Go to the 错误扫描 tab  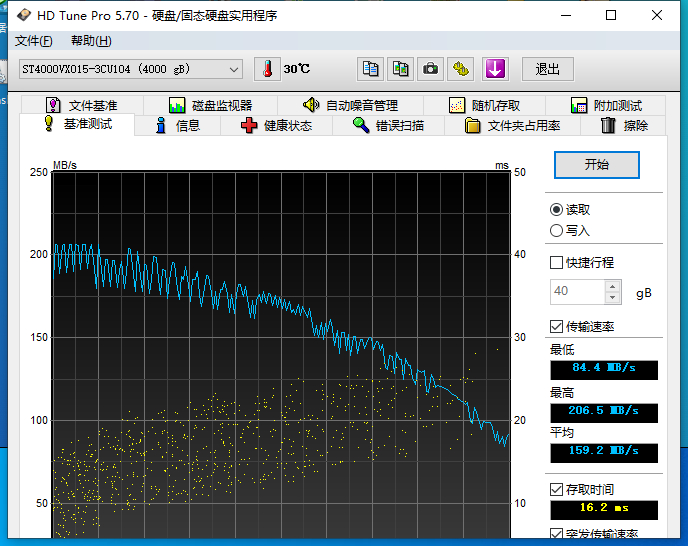(x=388, y=126)
